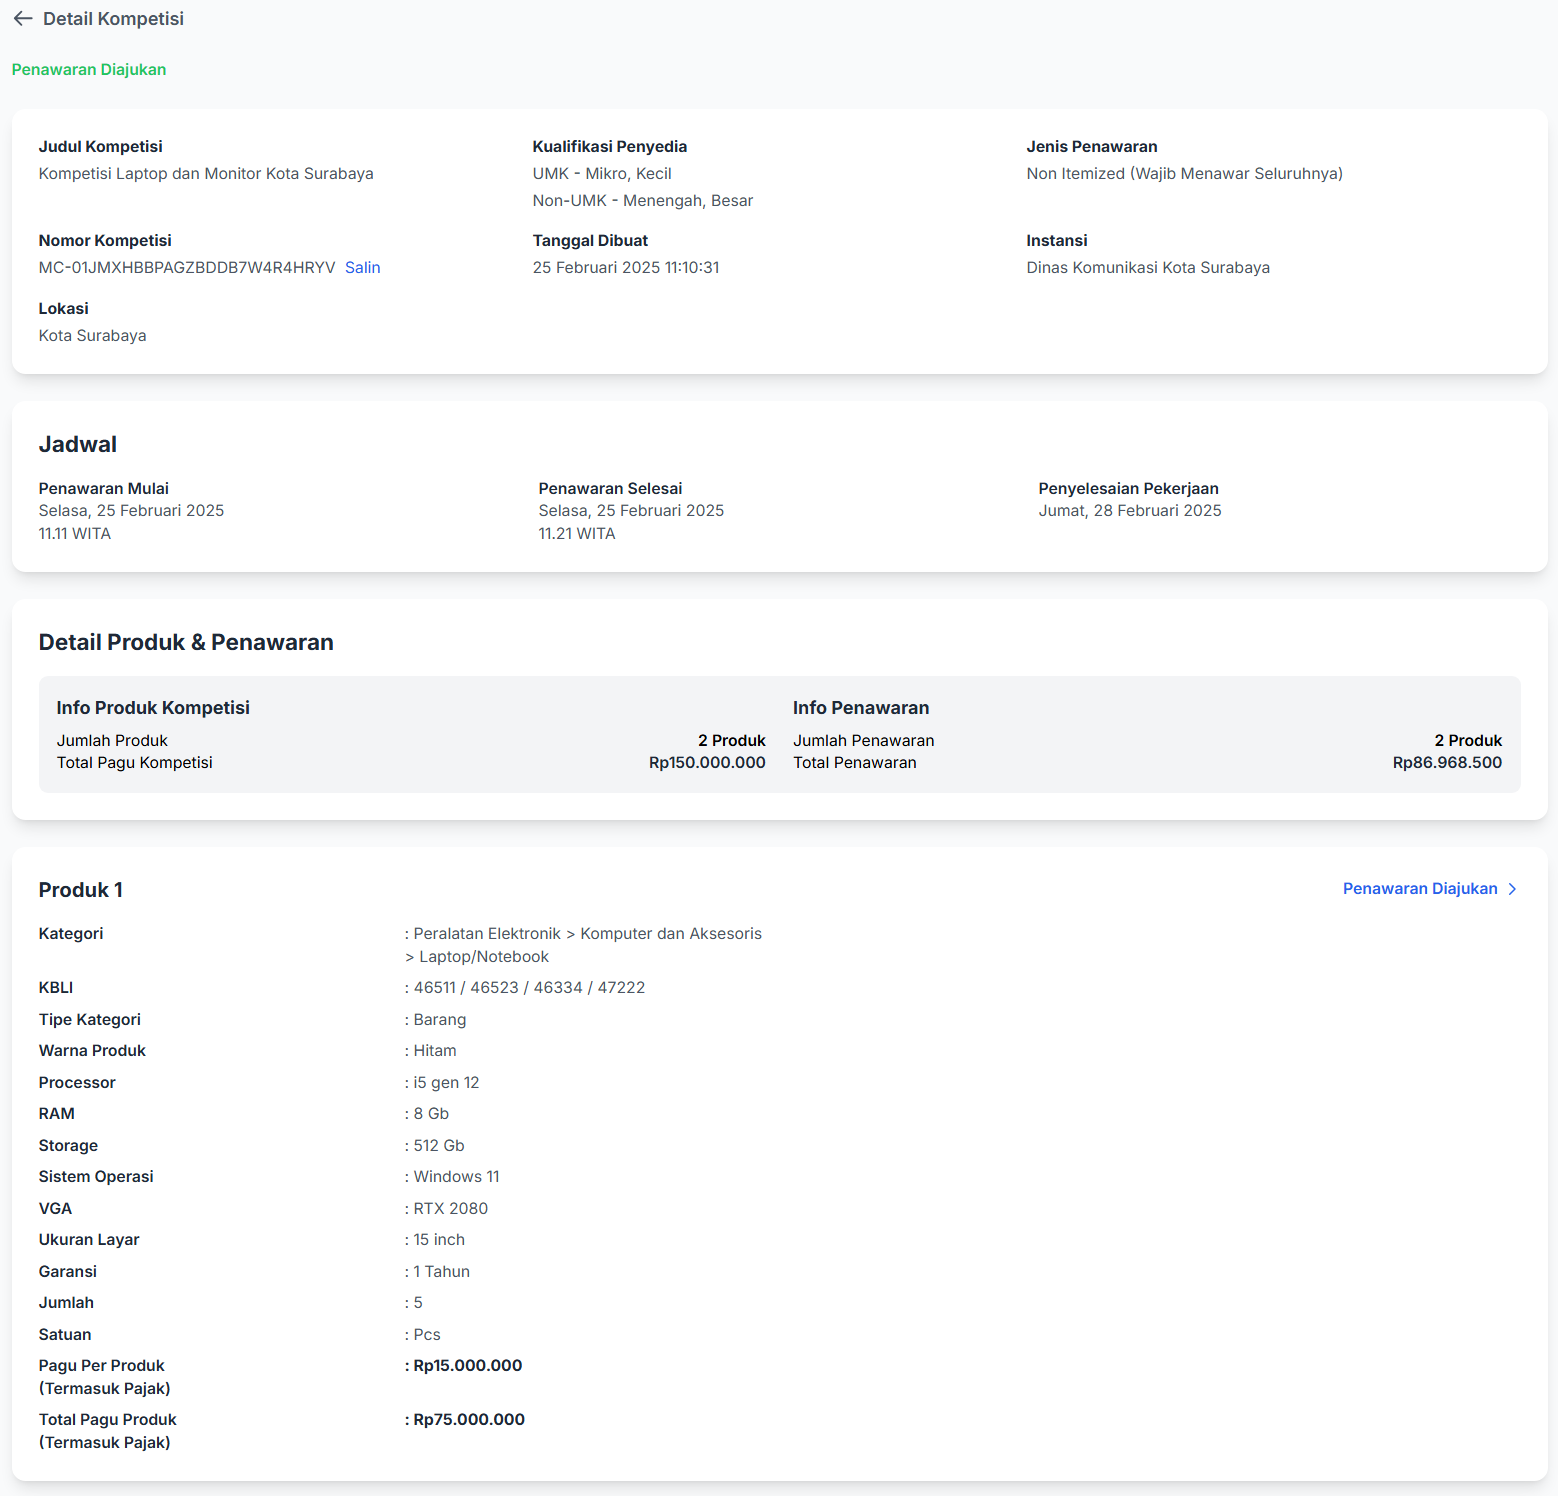Click the green Penawaran Diajukan status label
The height and width of the screenshot is (1496, 1558).
coord(89,70)
